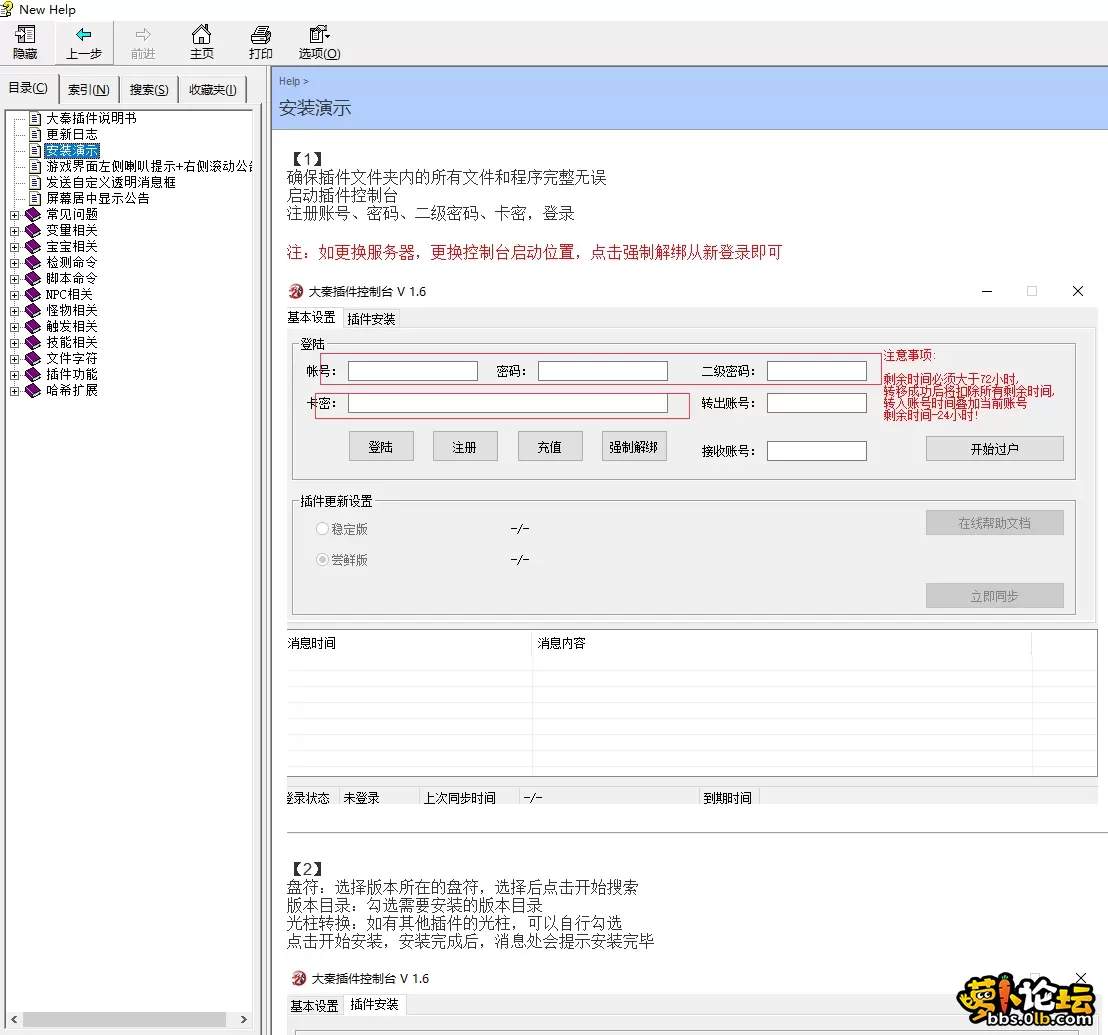Click the 强制解绑 button
1108x1035 pixels.
[x=633, y=447]
